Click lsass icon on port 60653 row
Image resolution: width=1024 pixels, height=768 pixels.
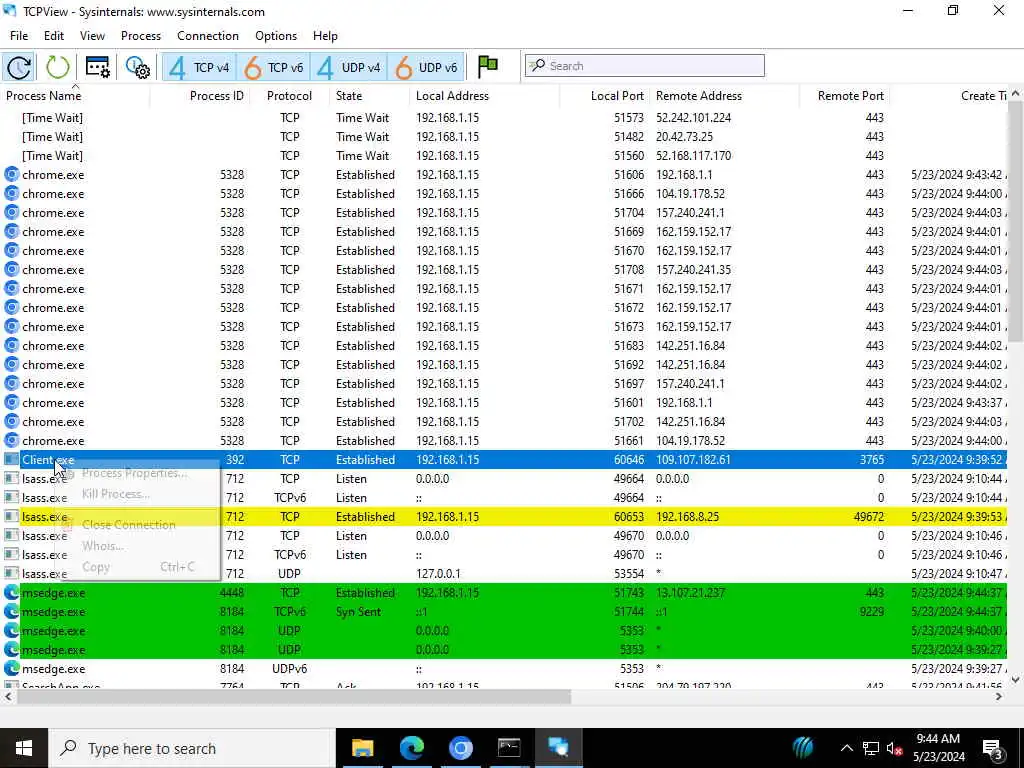(11, 517)
